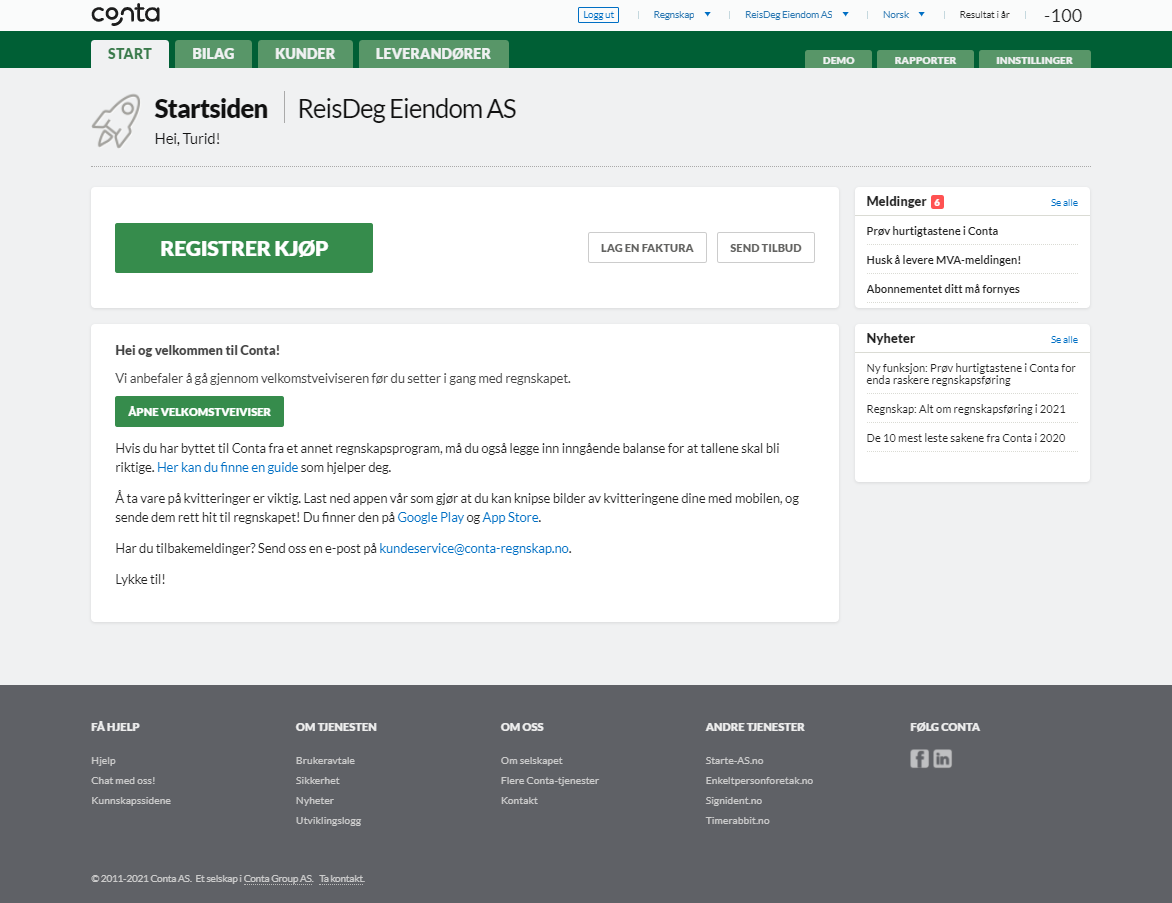Open the DEMO tab
Viewport: 1172px width, 903px height.
pos(839,60)
